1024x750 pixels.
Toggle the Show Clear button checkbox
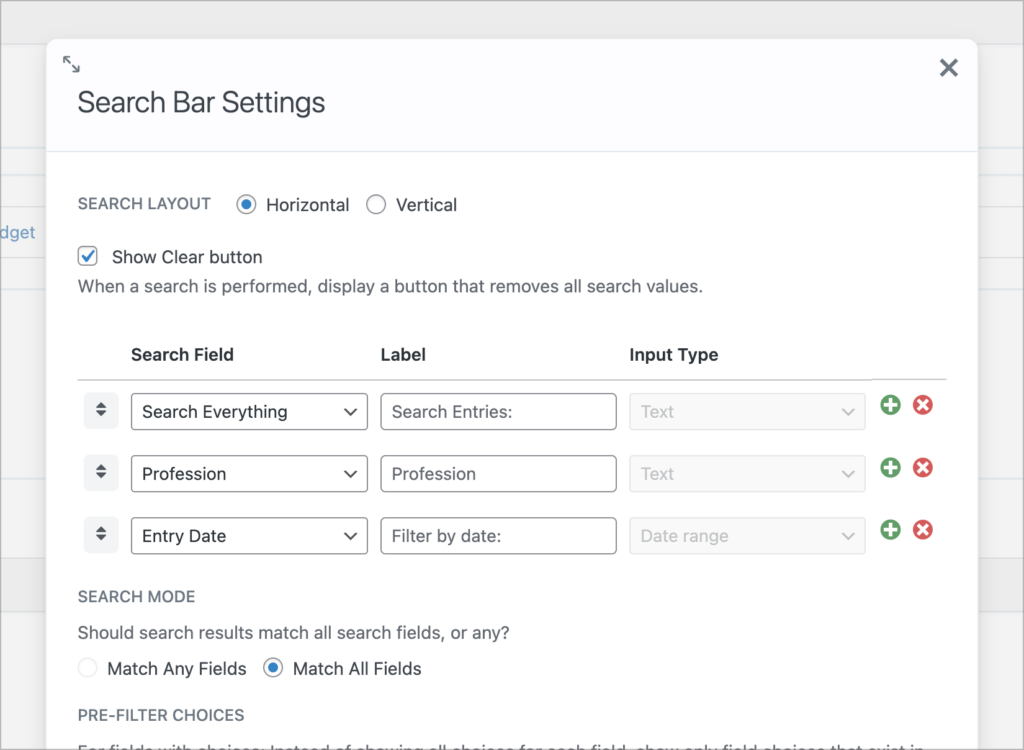pyautogui.click(x=88, y=256)
